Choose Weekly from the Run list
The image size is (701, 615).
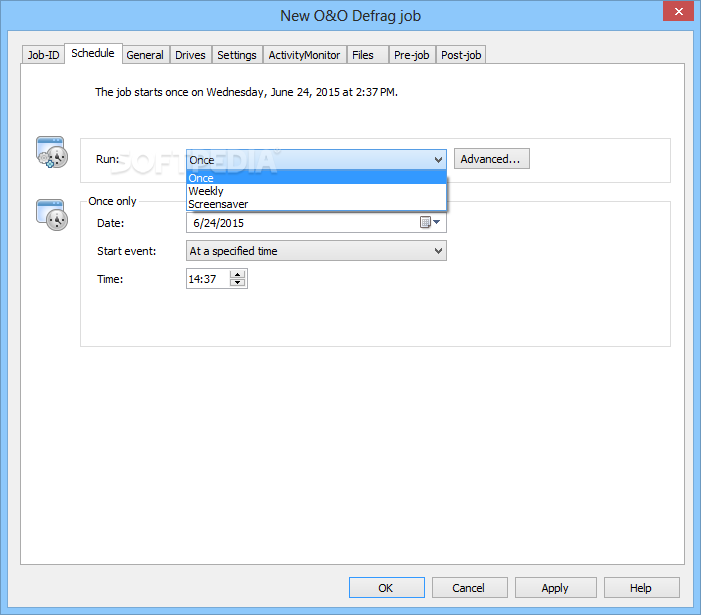pyautogui.click(x=317, y=191)
